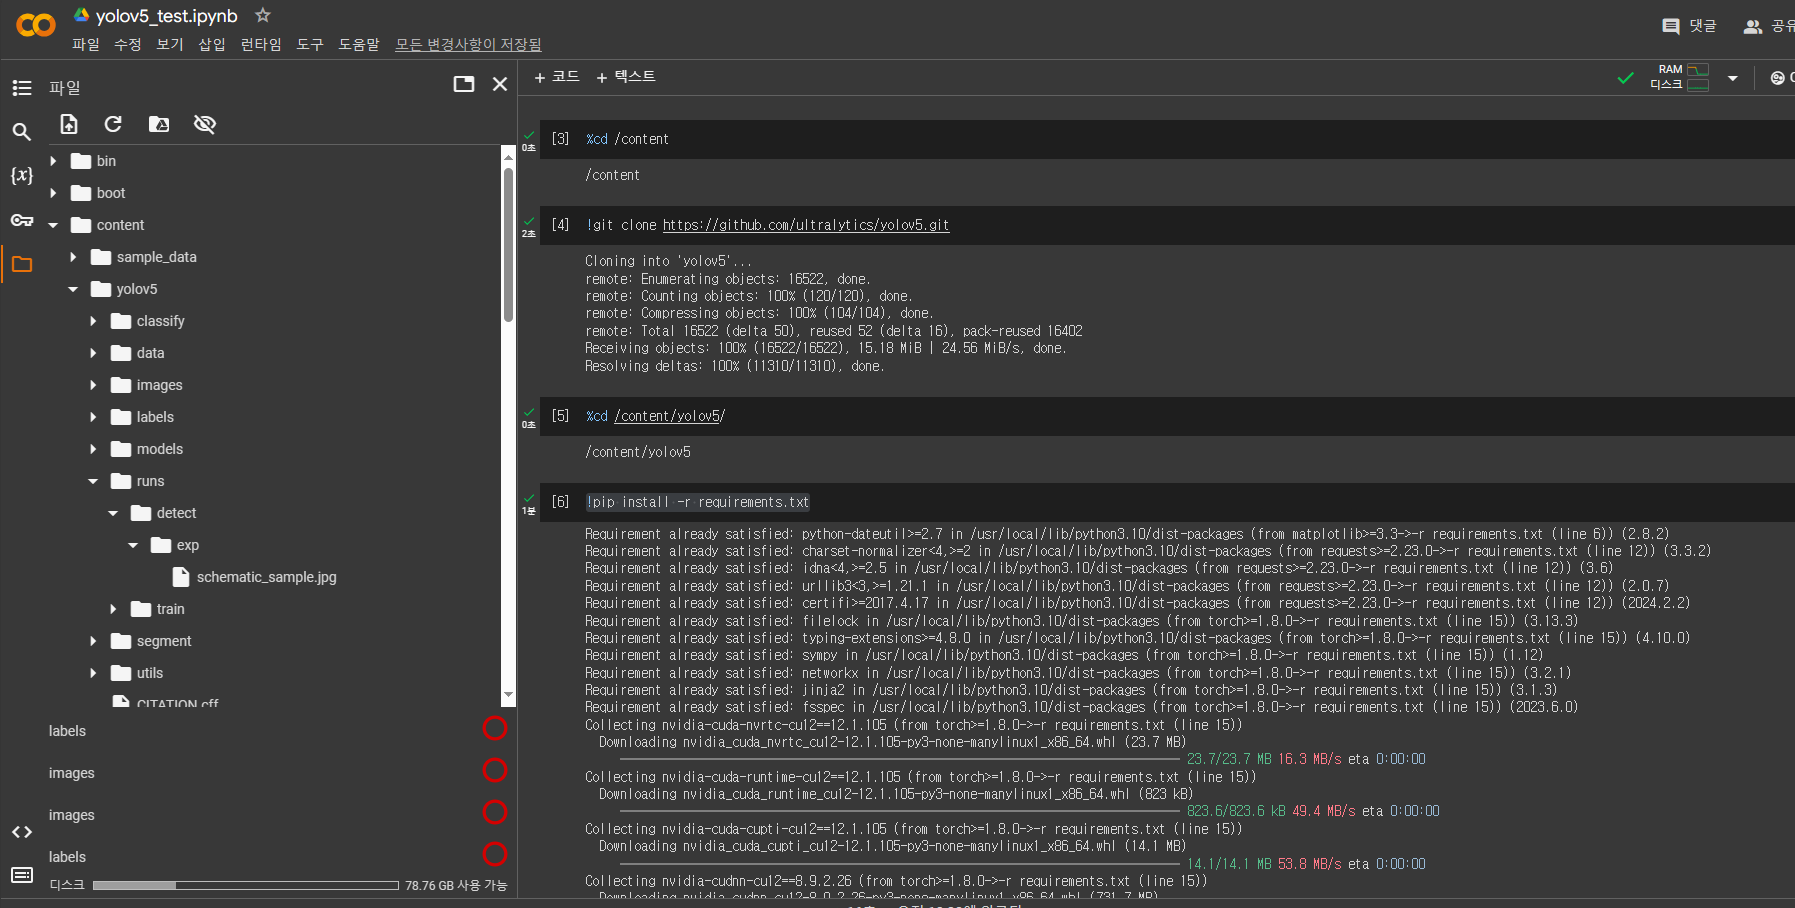Open the search sidebar icon
Image resolution: width=1795 pixels, height=908 pixels.
coord(21,131)
